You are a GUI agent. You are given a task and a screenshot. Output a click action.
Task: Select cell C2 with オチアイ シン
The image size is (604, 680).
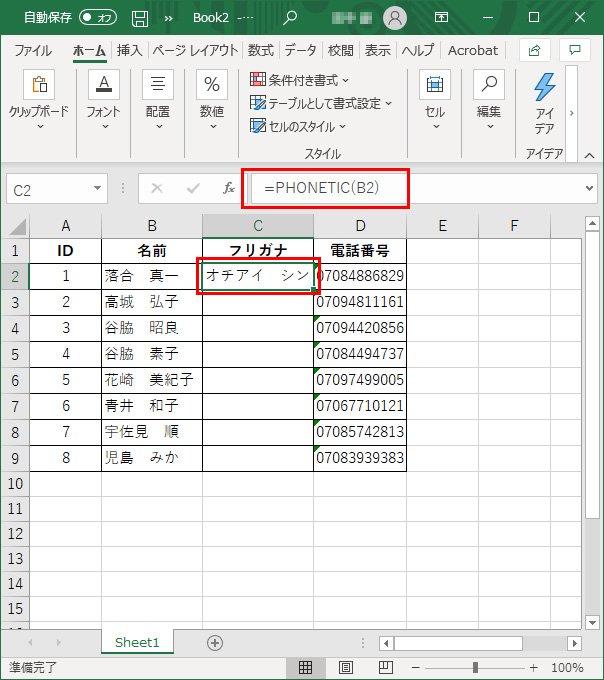tap(258, 276)
